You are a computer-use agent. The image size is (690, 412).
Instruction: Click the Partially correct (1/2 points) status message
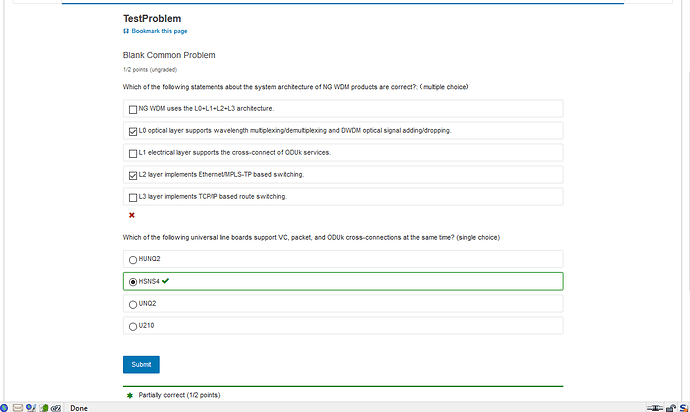tap(179, 396)
